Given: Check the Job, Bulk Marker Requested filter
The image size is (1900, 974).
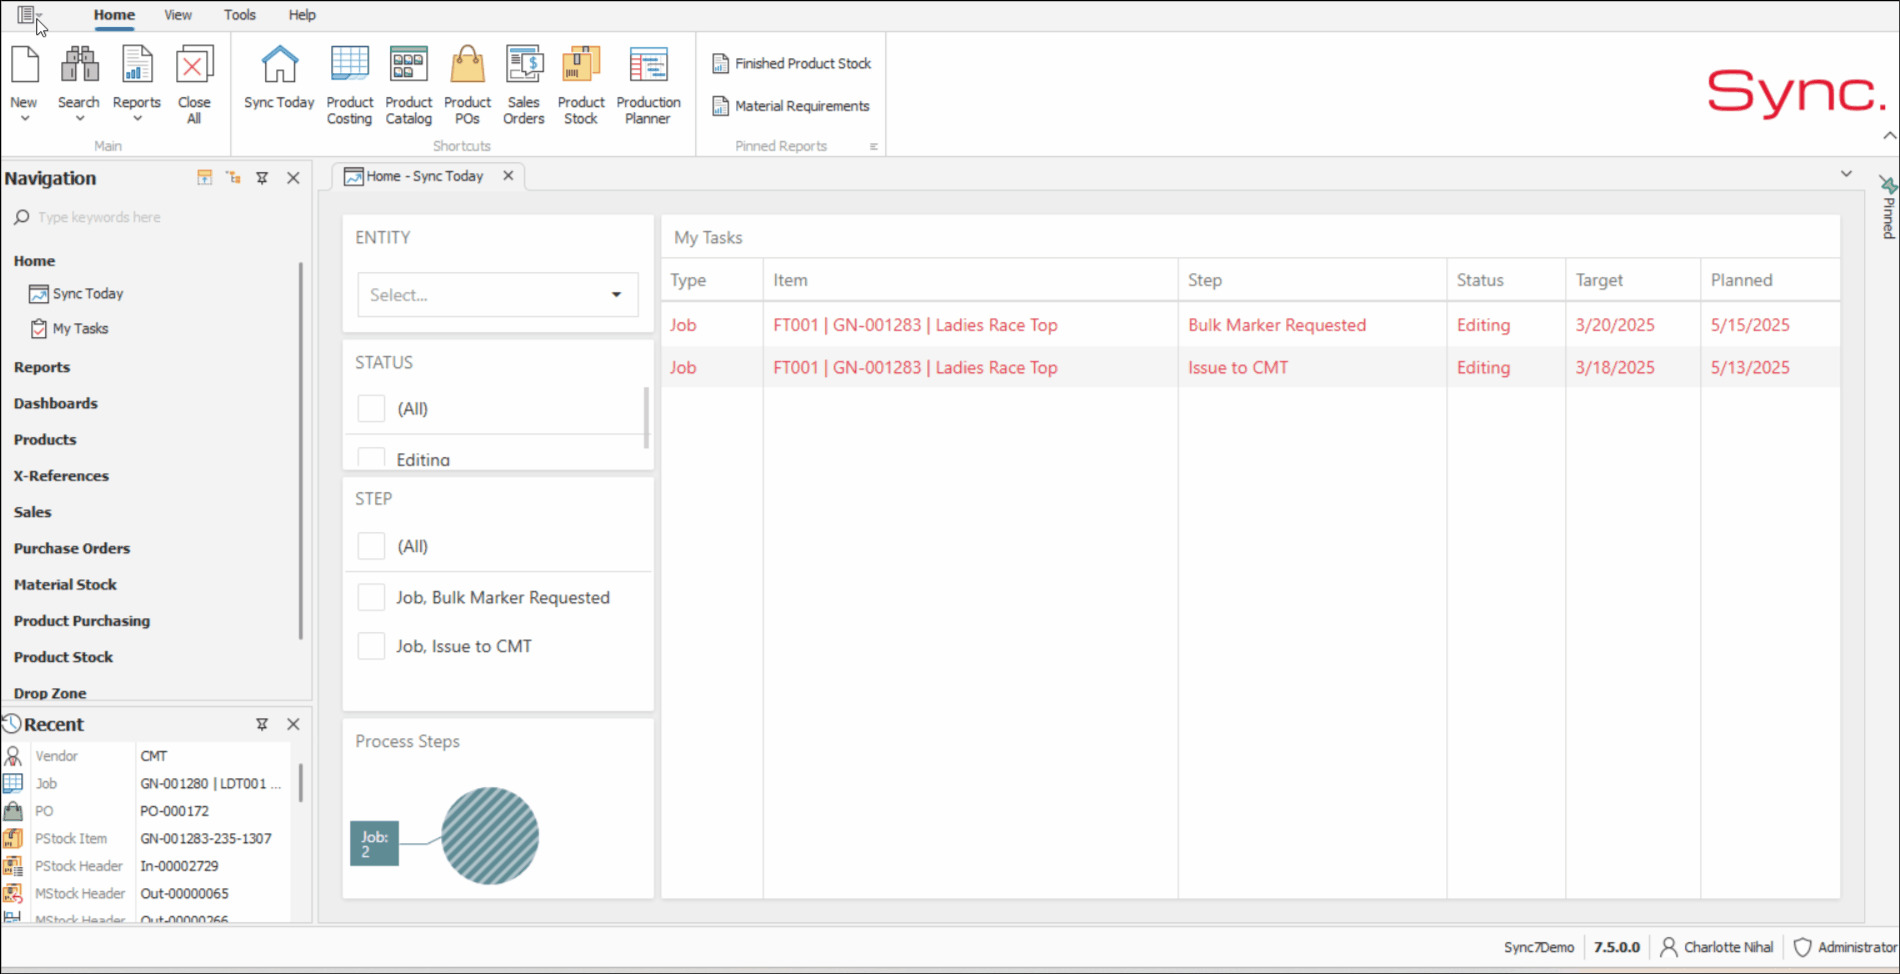Looking at the screenshot, I should click(371, 597).
